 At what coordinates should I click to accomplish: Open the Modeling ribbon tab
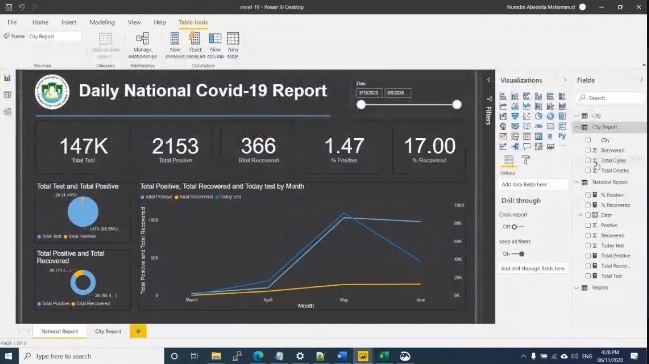[x=102, y=22]
